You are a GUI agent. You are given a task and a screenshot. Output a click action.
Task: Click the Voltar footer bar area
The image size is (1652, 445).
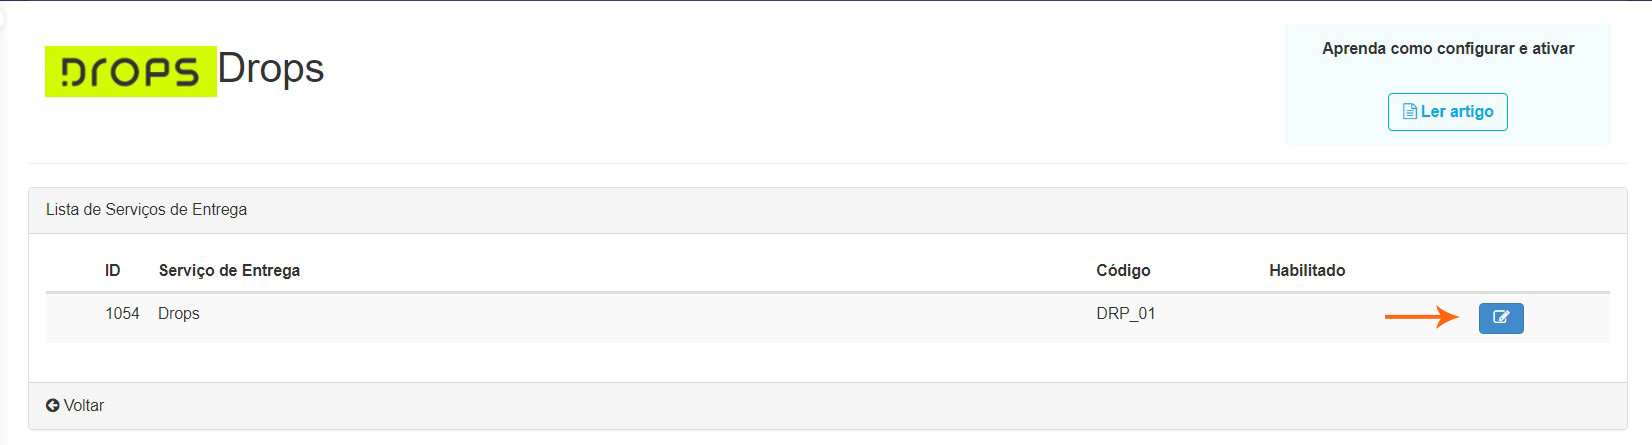click(800, 406)
